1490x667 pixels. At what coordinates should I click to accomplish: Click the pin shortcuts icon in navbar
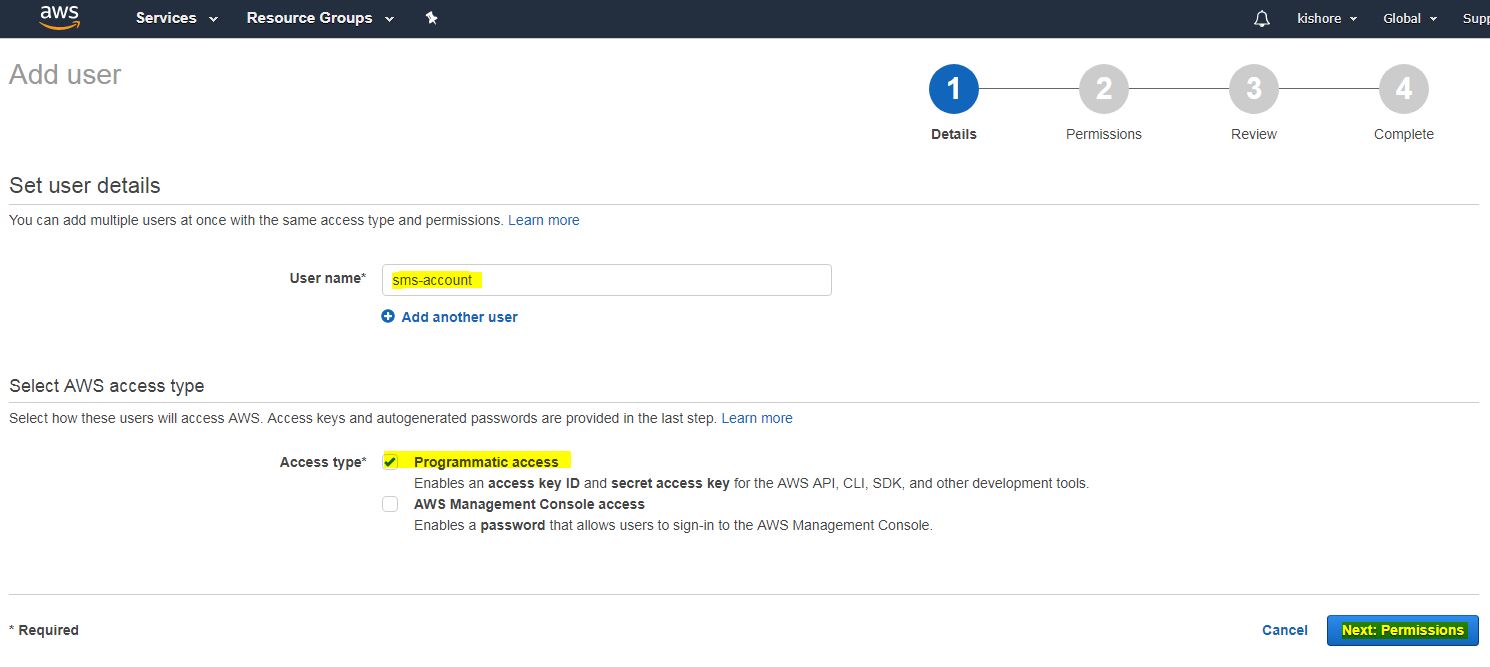point(432,18)
